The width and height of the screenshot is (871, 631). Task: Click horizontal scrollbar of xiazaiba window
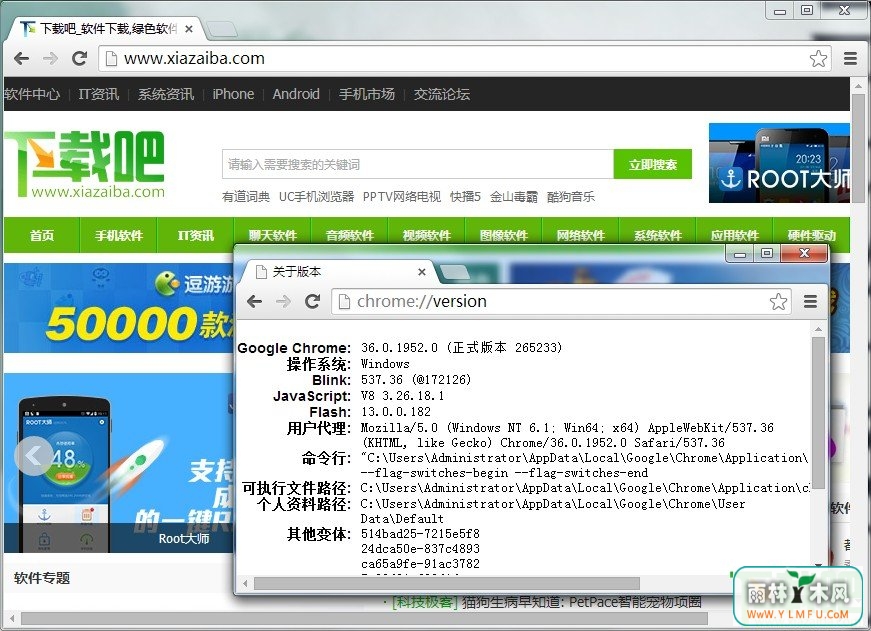[x=364, y=618]
